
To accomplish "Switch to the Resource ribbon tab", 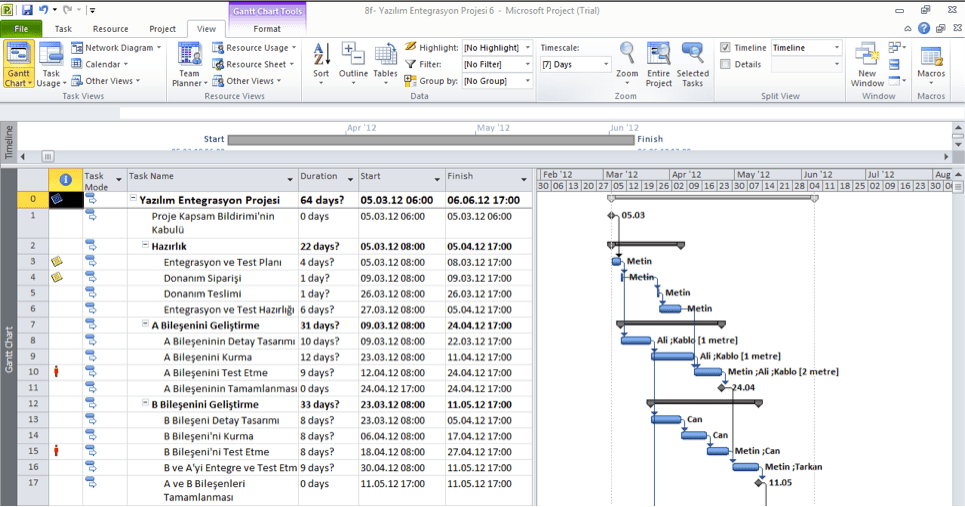I will [x=110, y=29].
